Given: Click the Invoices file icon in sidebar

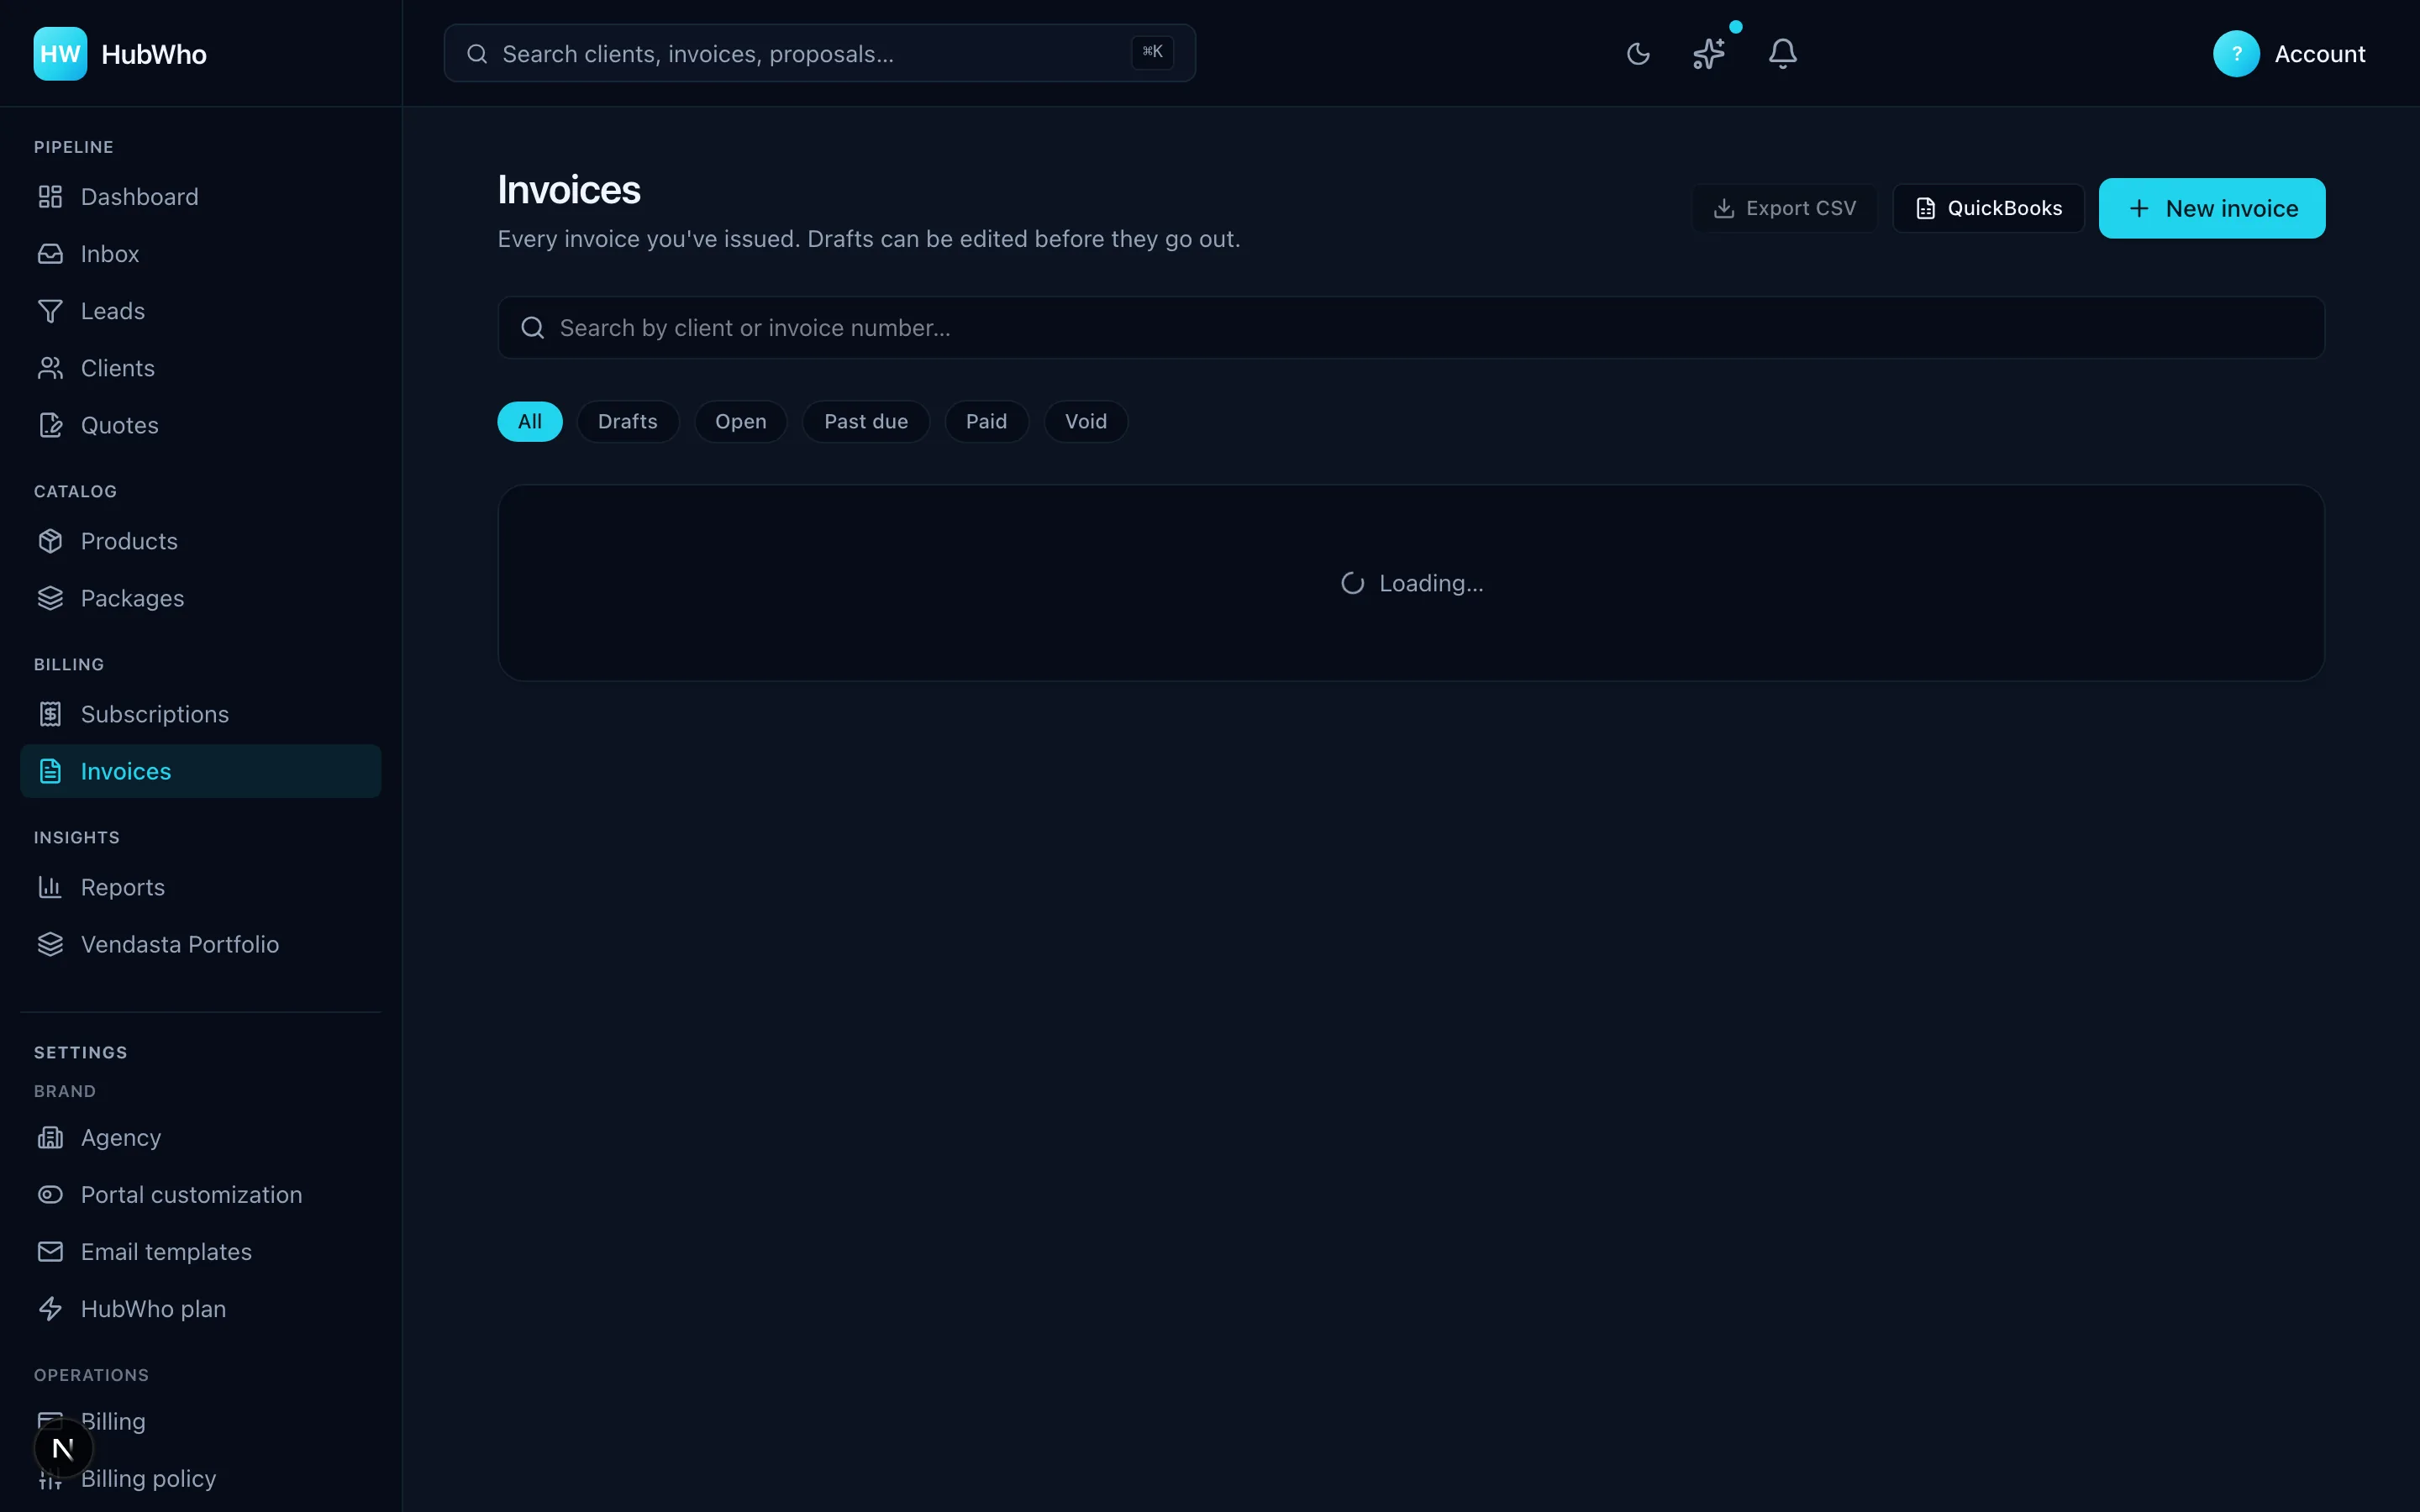Looking at the screenshot, I should click(50, 771).
